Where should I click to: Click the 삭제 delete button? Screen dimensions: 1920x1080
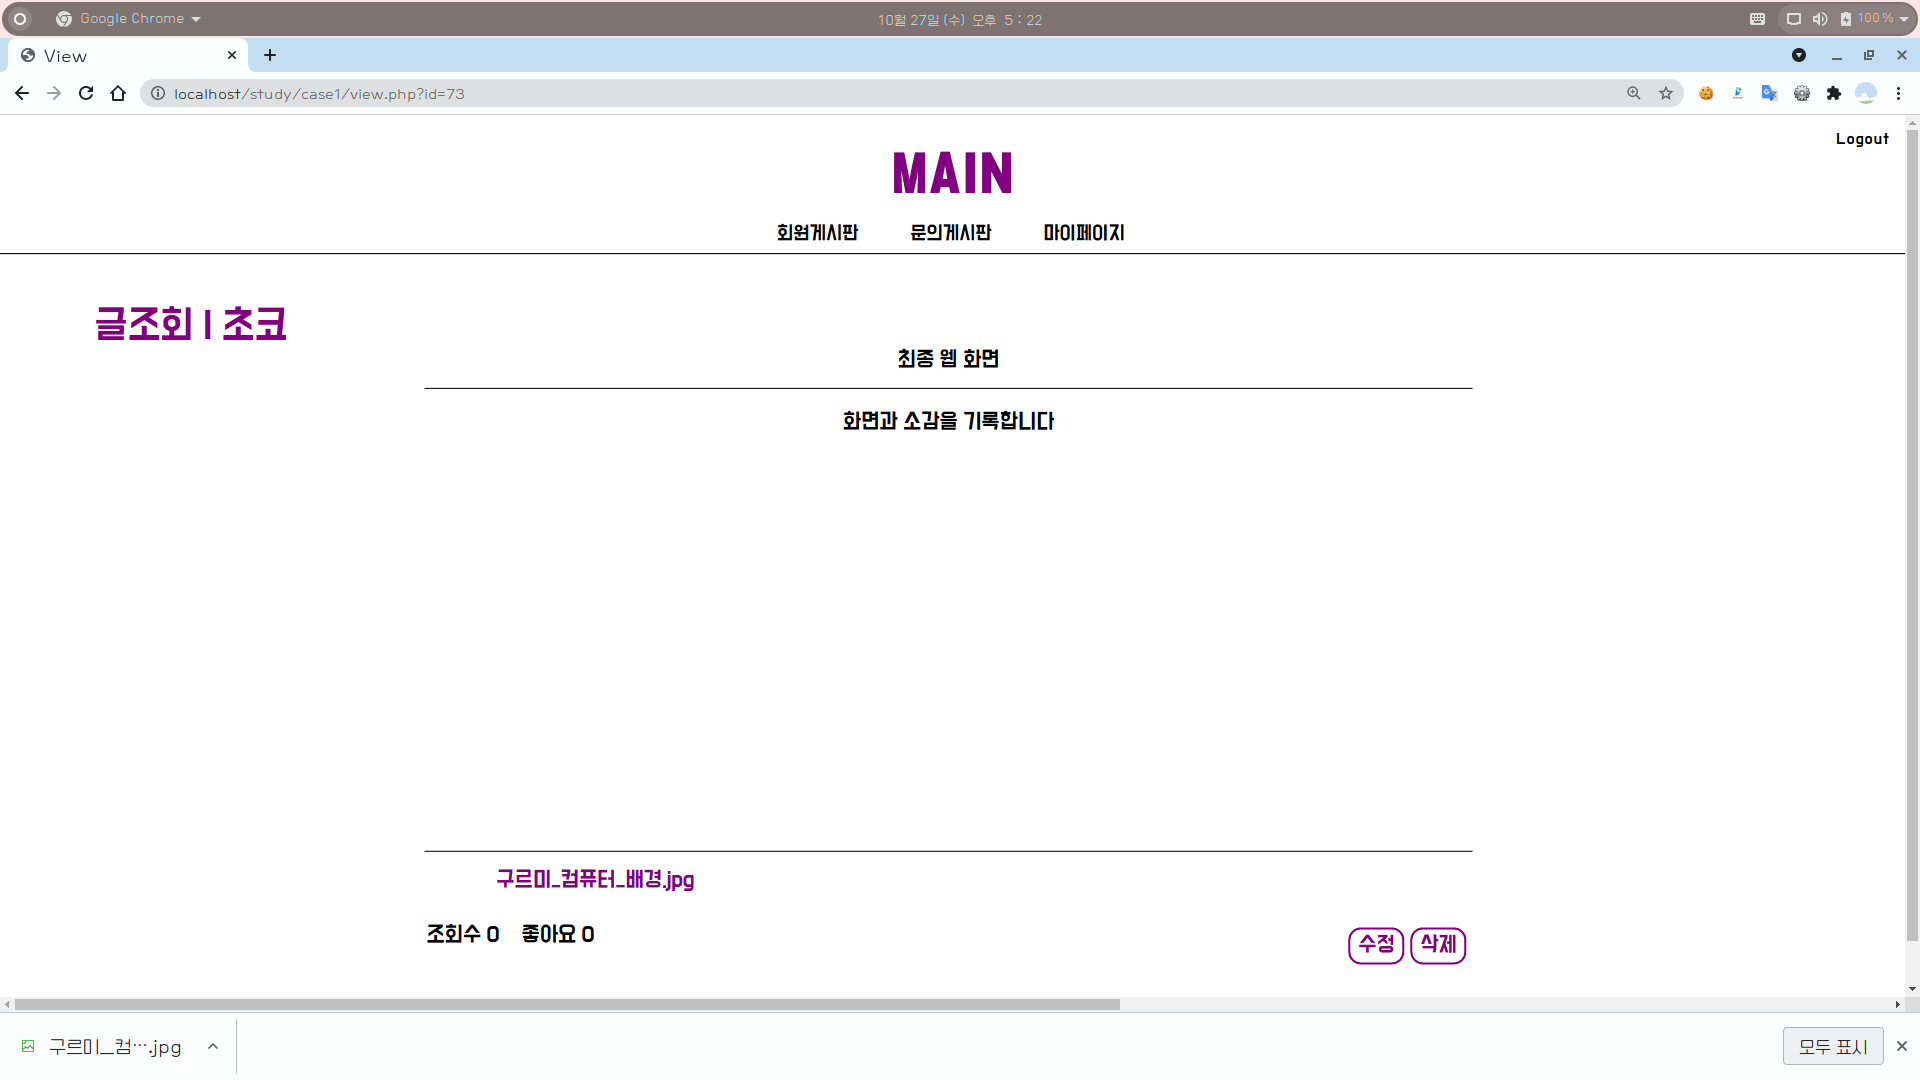[x=1438, y=945]
